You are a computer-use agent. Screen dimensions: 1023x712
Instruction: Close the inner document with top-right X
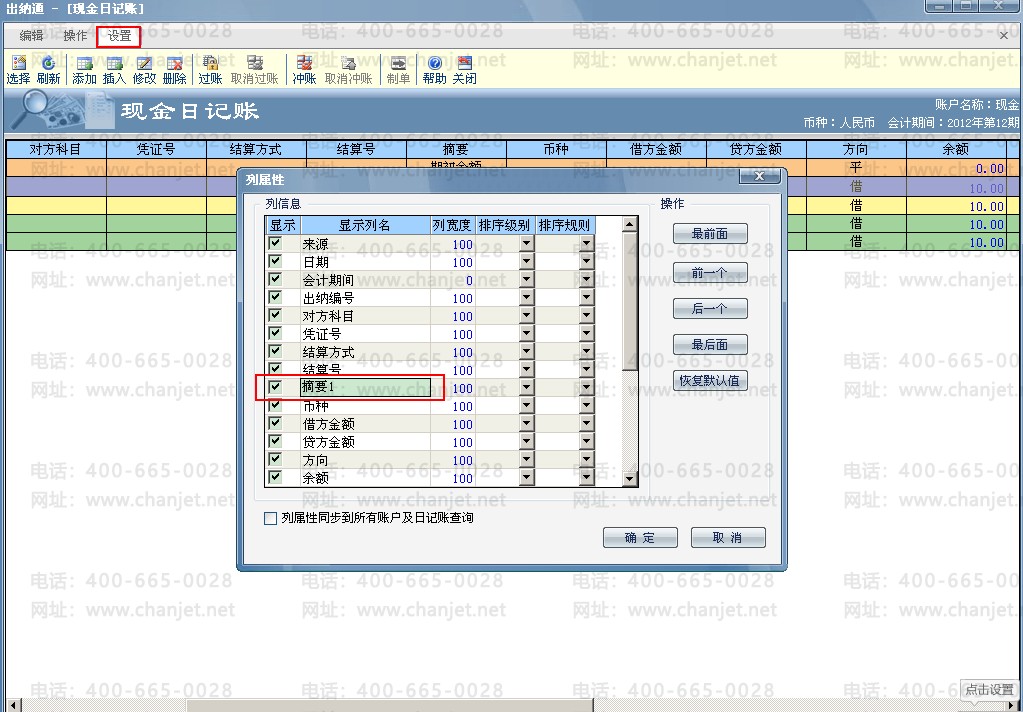(x=1004, y=36)
